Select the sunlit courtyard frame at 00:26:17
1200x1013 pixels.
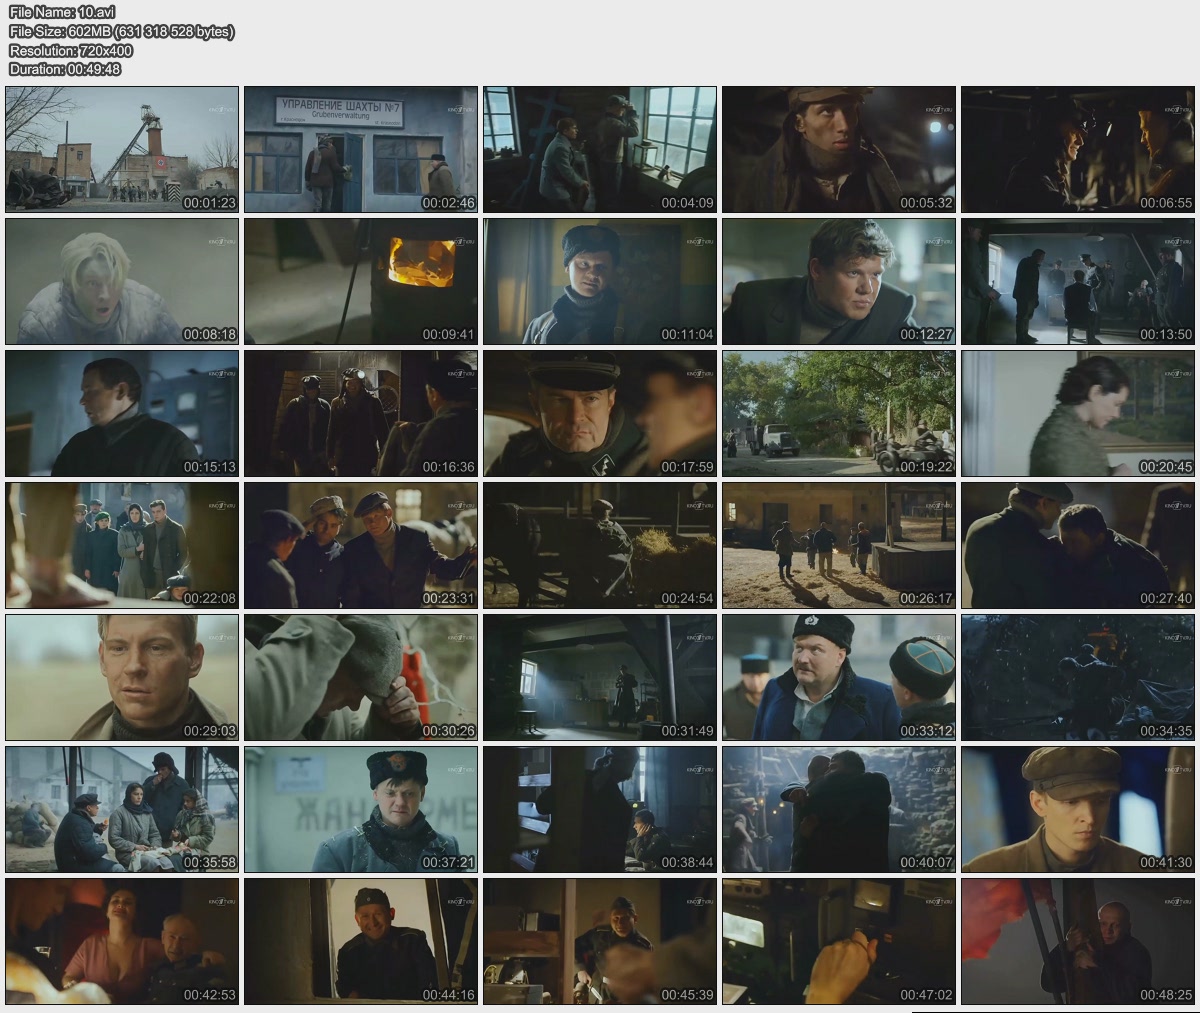839,545
